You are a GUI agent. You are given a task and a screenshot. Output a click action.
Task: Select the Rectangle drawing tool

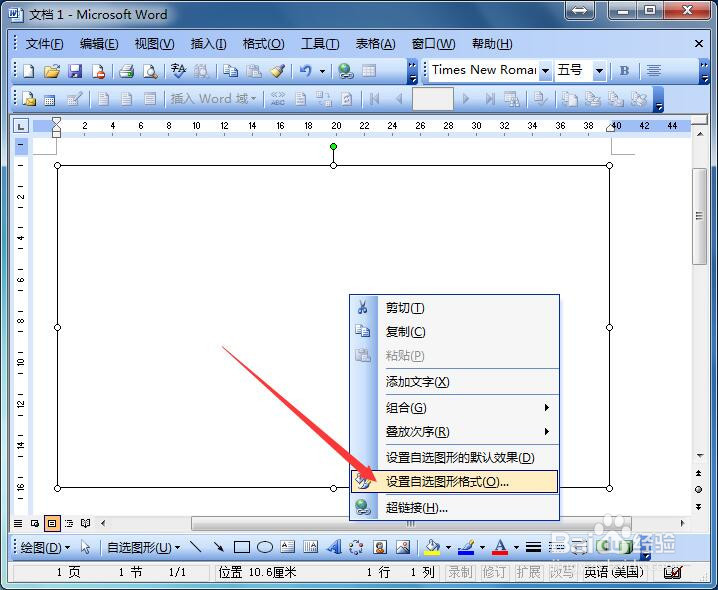click(241, 547)
